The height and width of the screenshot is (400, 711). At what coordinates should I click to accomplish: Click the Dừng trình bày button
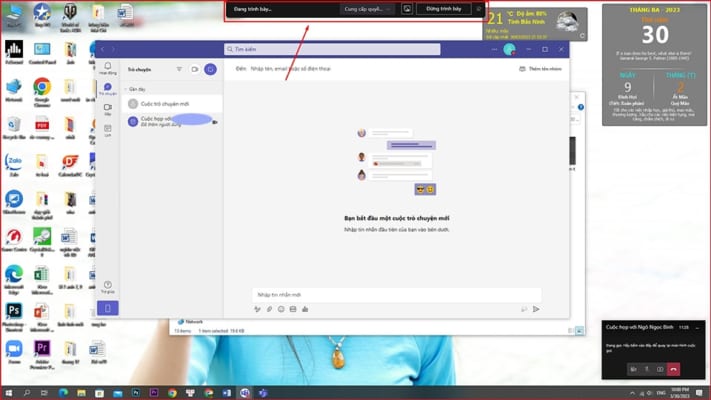[x=443, y=9]
